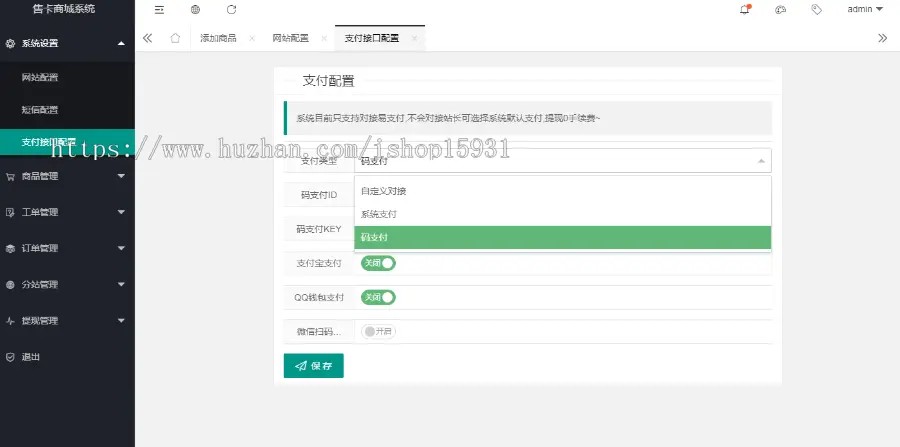This screenshot has height=447, width=900.
Task: Open the theme palette icon
Action: [x=780, y=10]
